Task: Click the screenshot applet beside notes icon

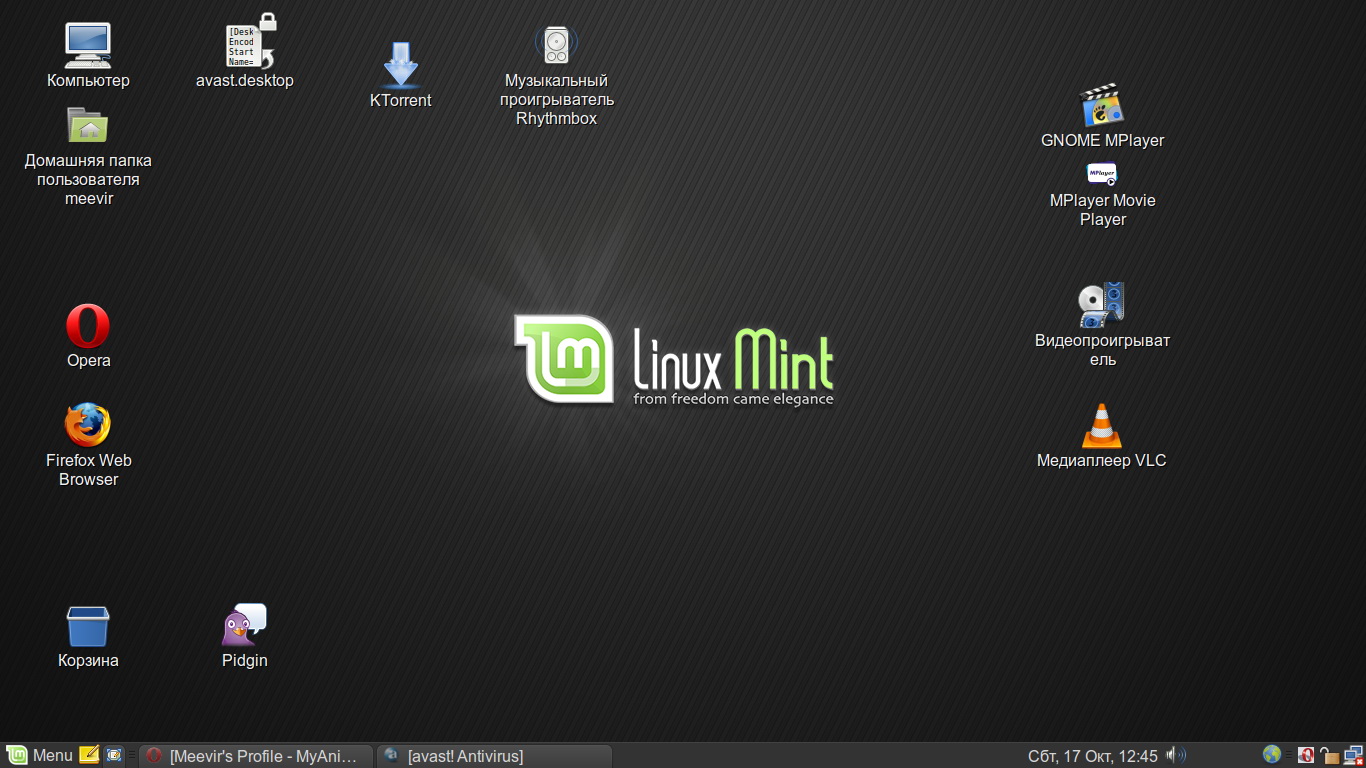Action: pos(114,755)
